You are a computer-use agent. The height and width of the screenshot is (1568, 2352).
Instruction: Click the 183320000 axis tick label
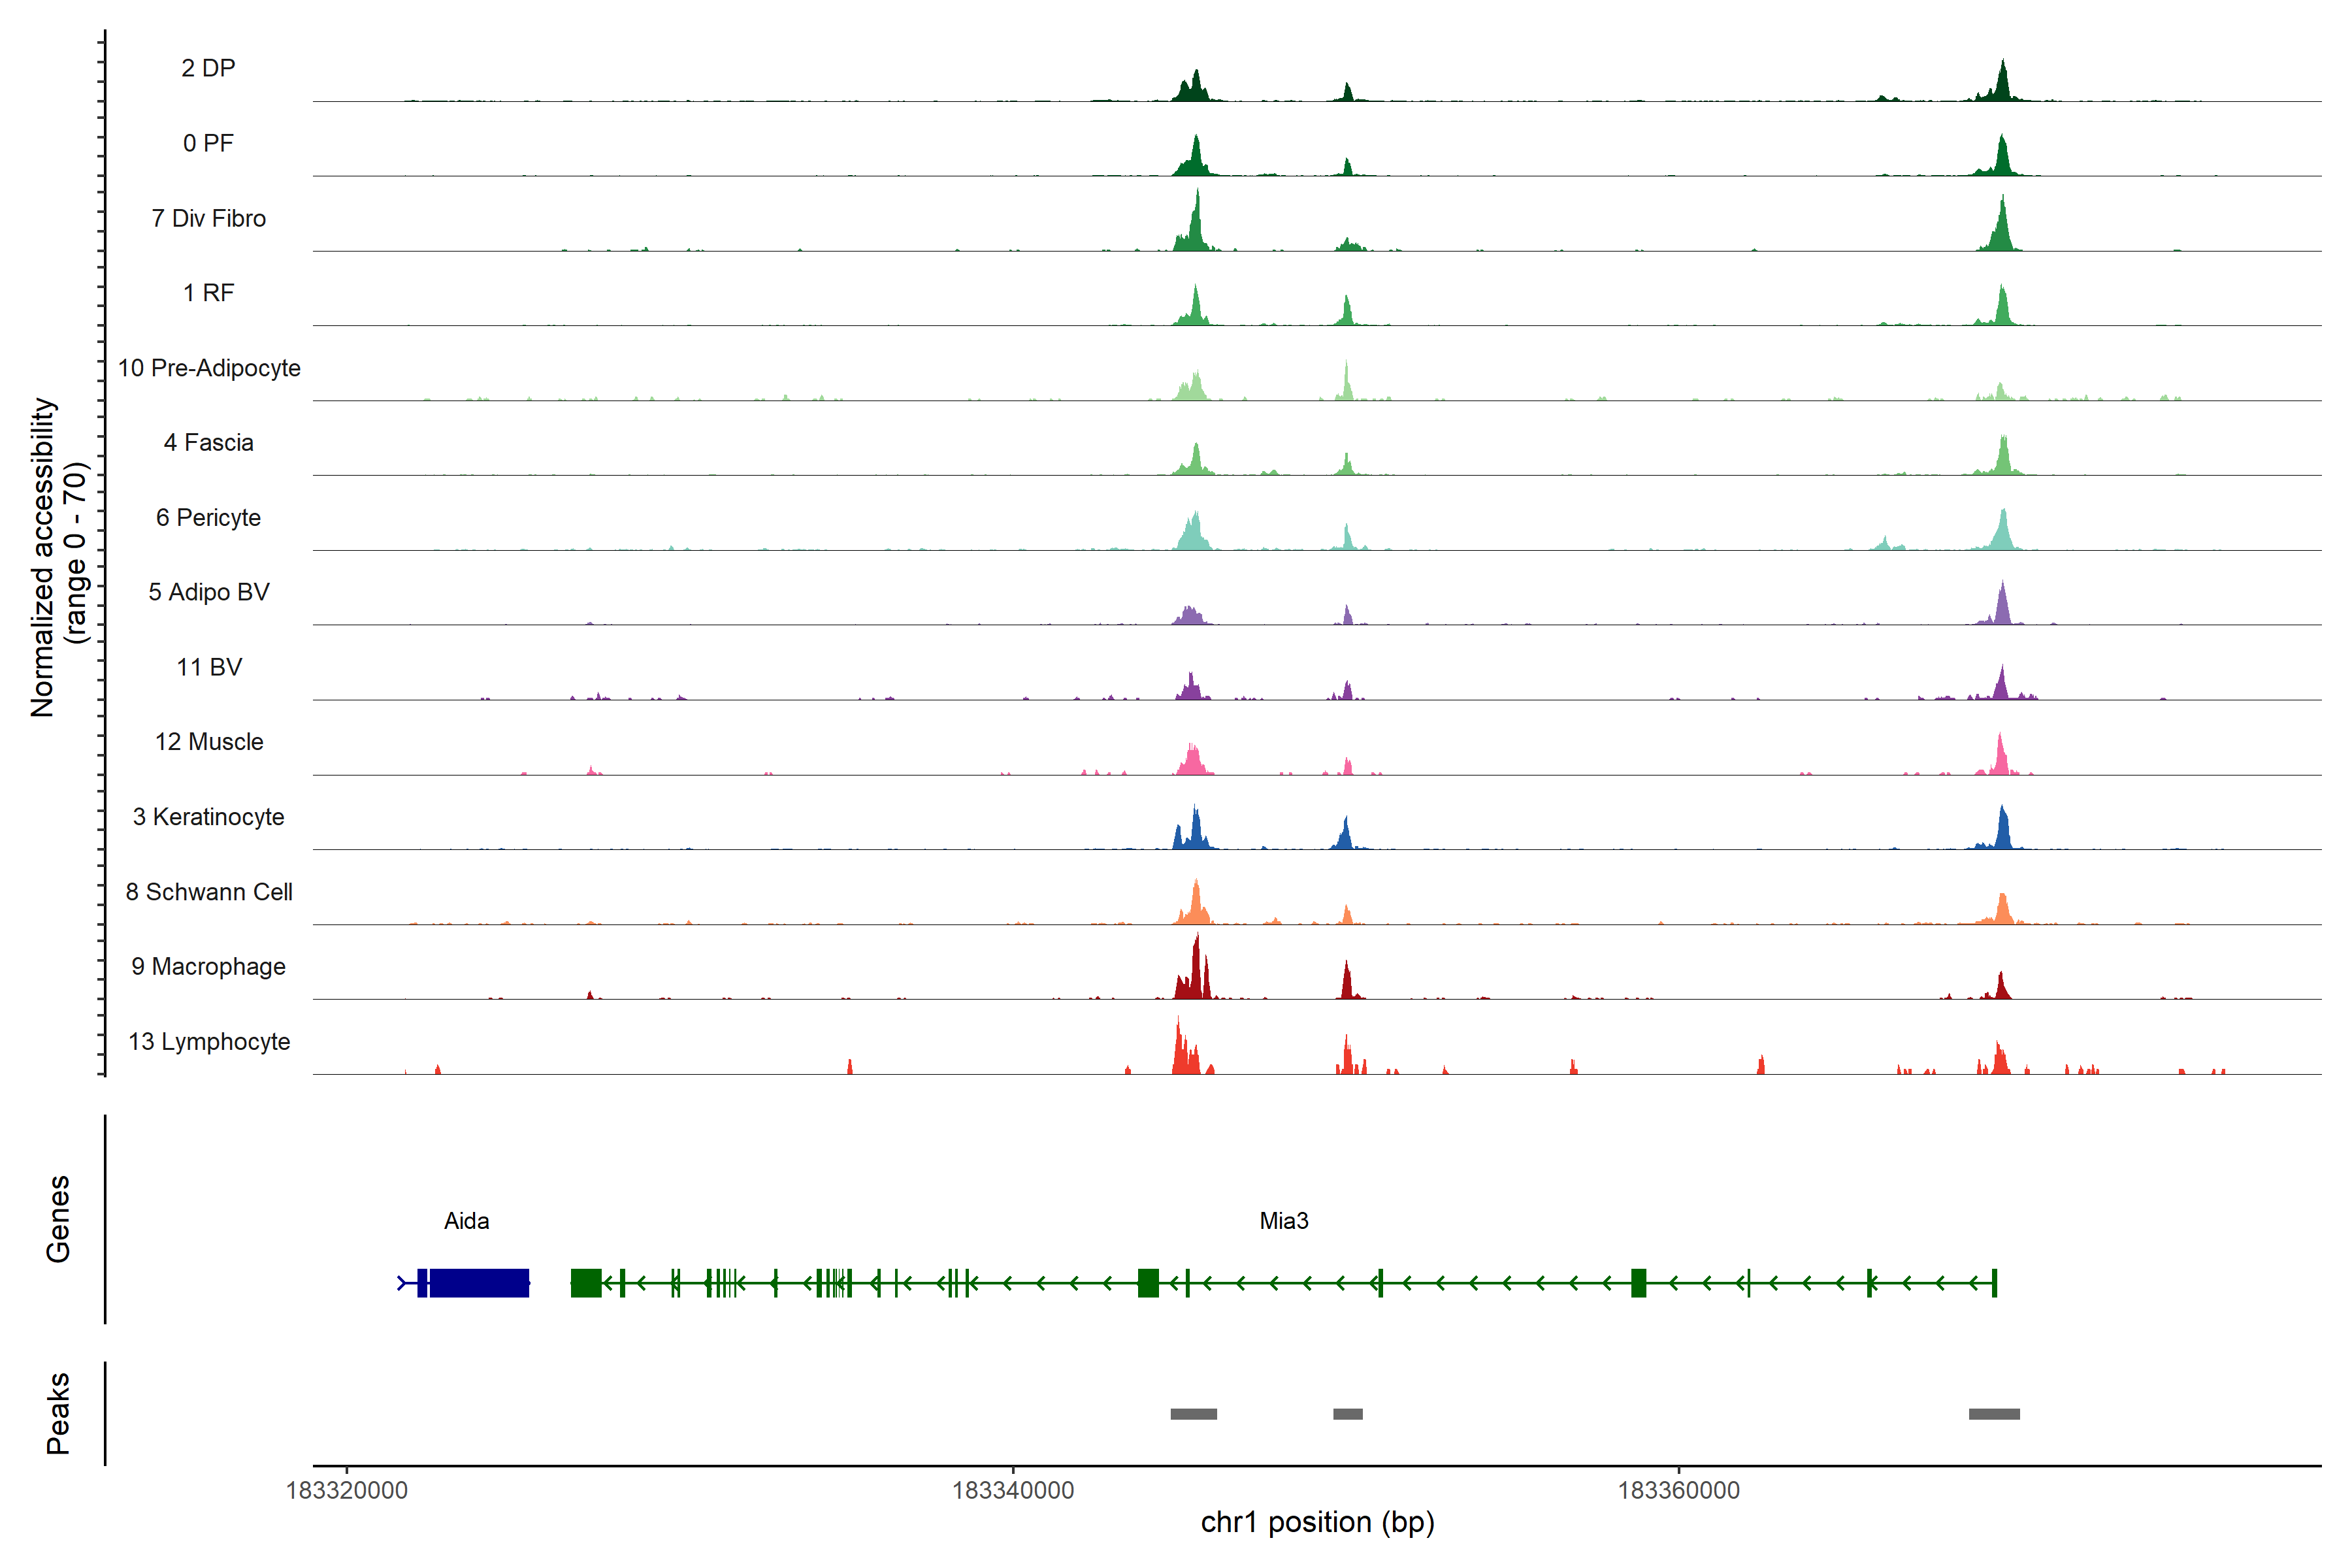[346, 1491]
